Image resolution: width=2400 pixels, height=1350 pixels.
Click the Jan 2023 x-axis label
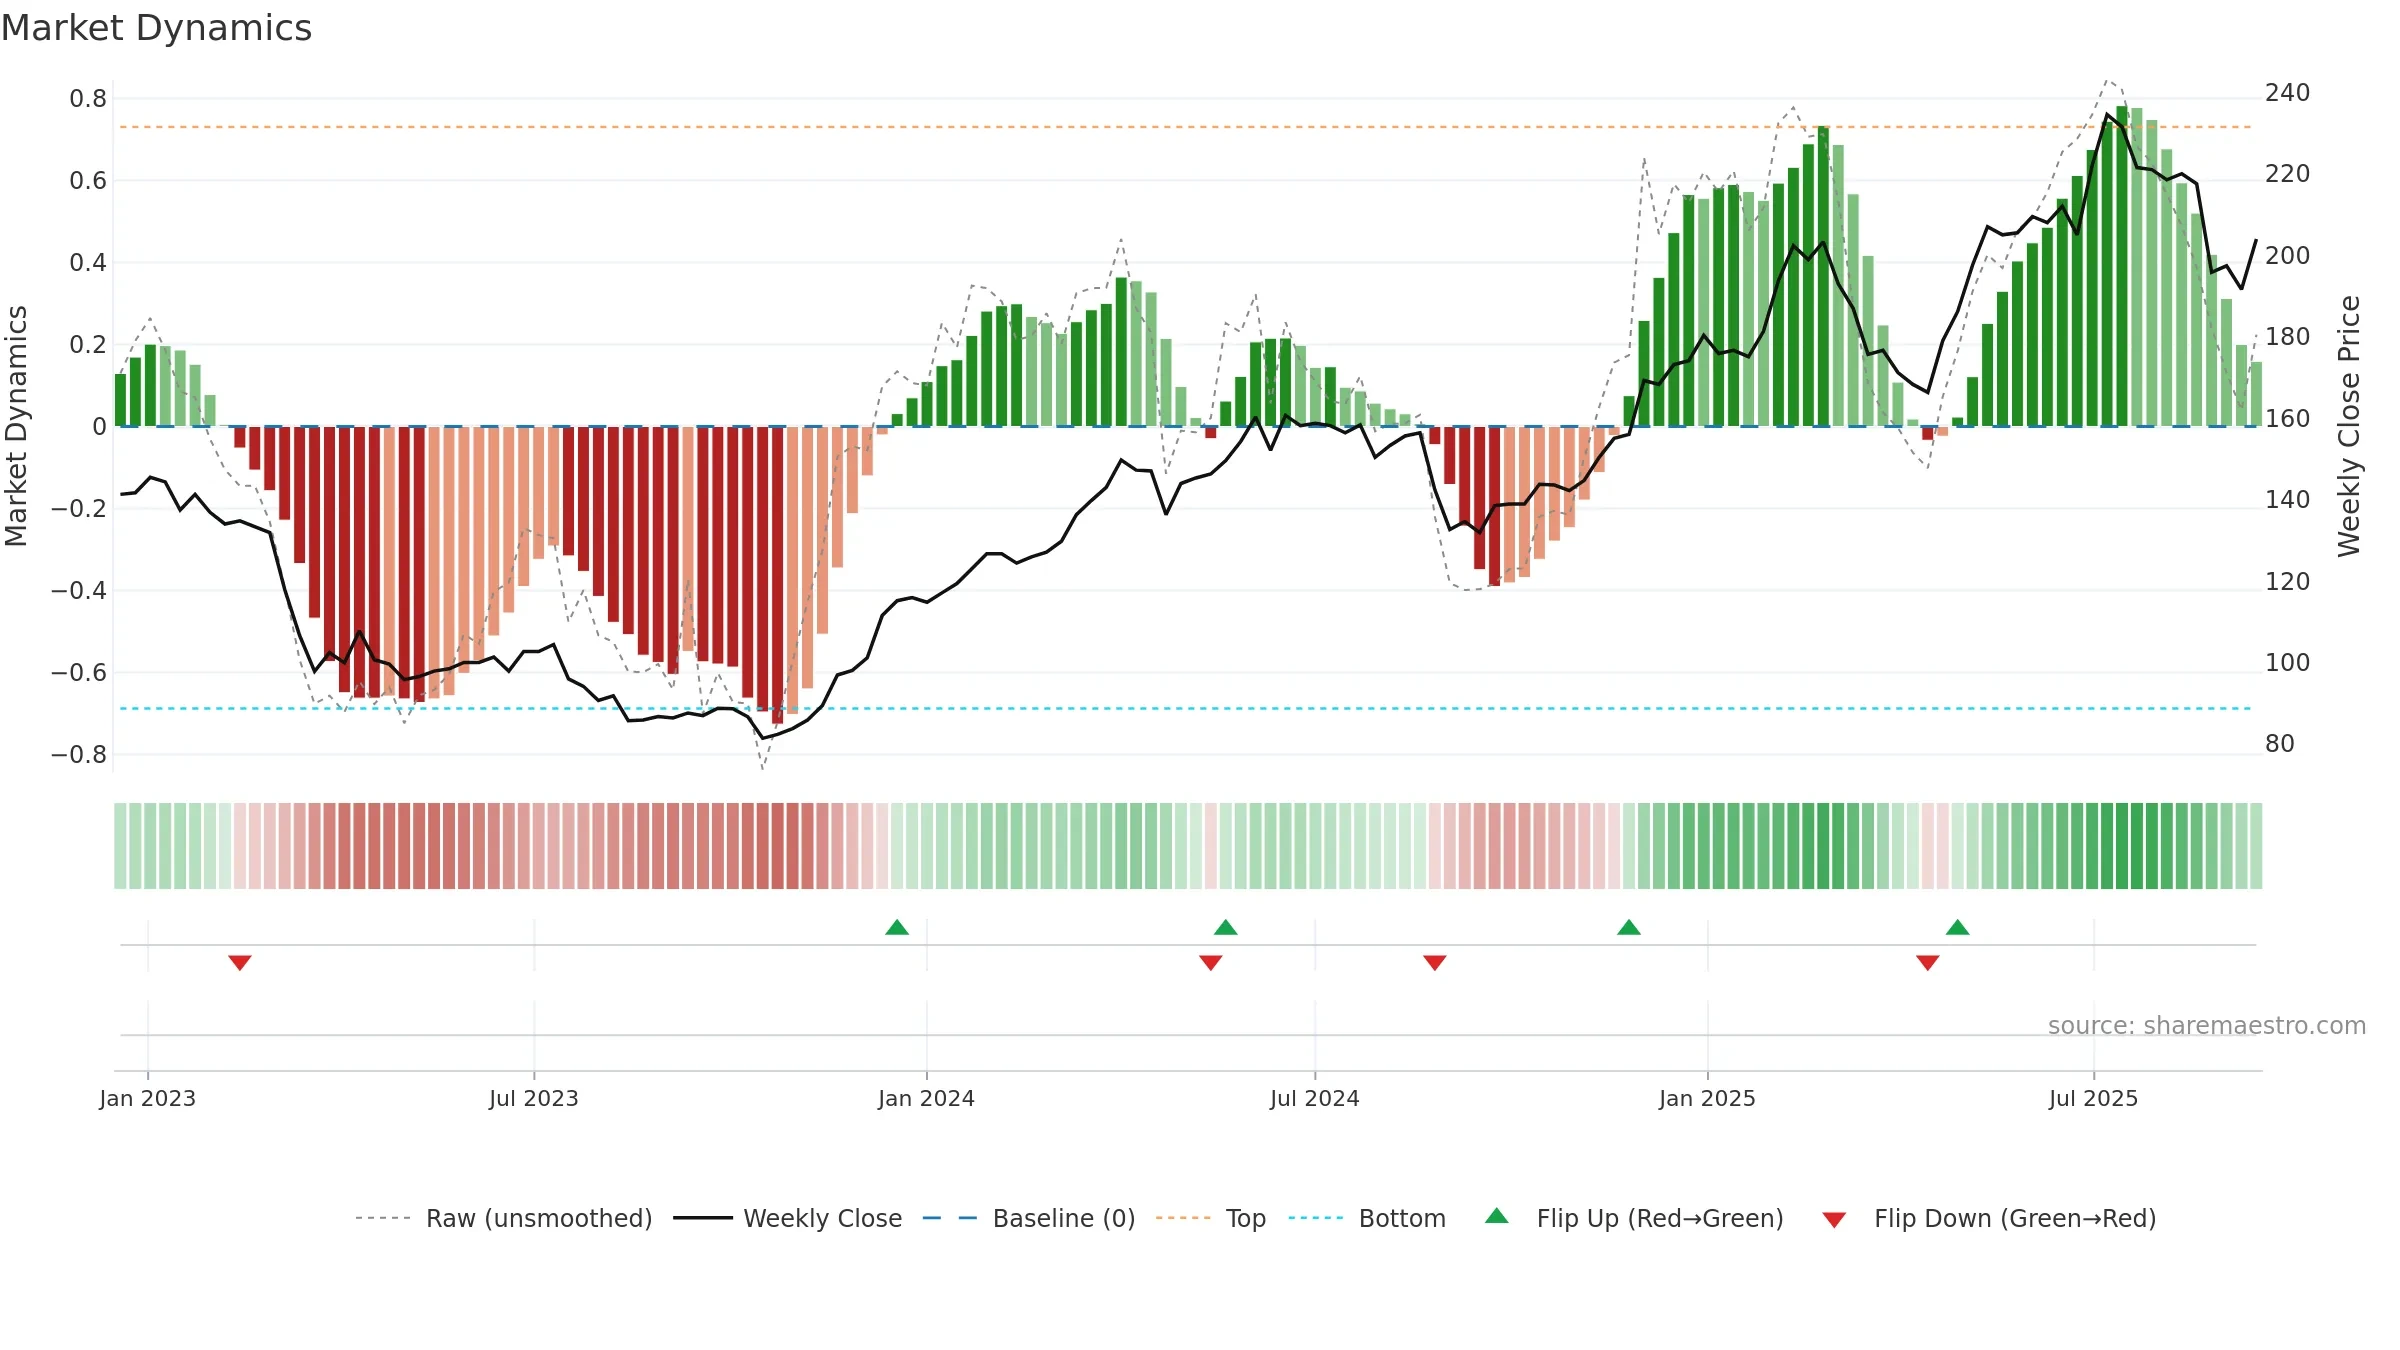pos(148,1098)
